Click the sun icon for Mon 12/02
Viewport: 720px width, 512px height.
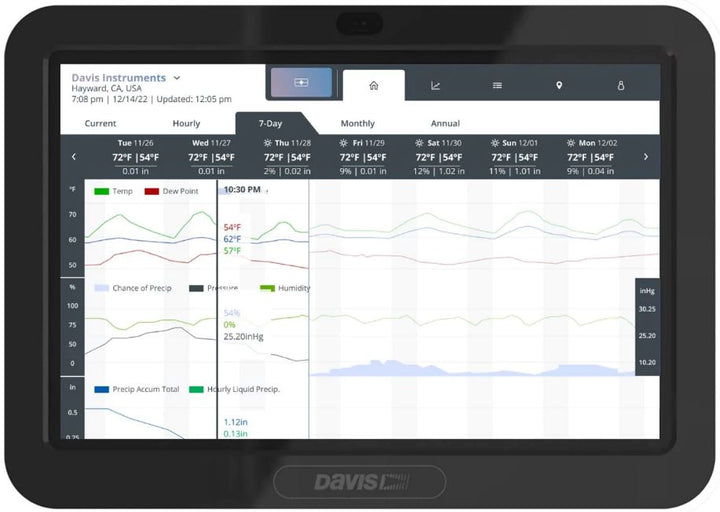point(571,143)
